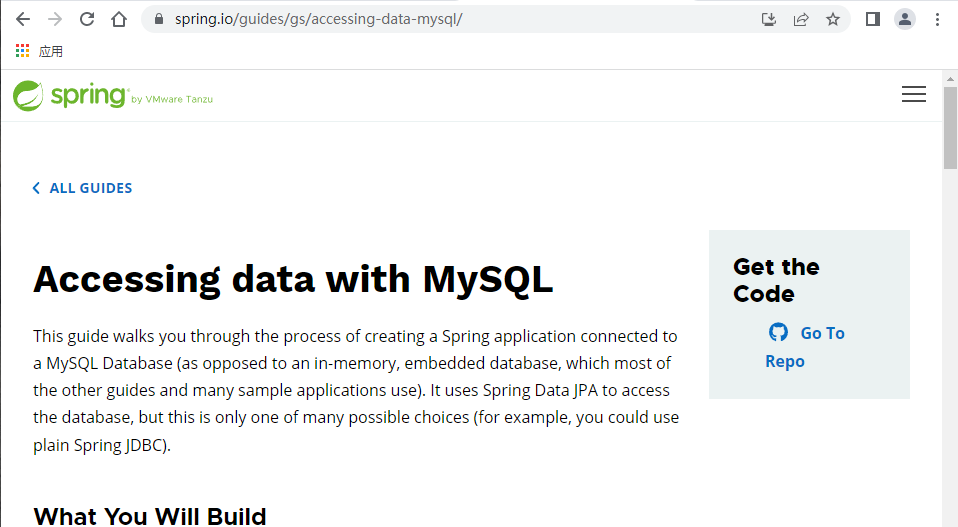Click the lock site info icon
958x527 pixels.
click(158, 19)
